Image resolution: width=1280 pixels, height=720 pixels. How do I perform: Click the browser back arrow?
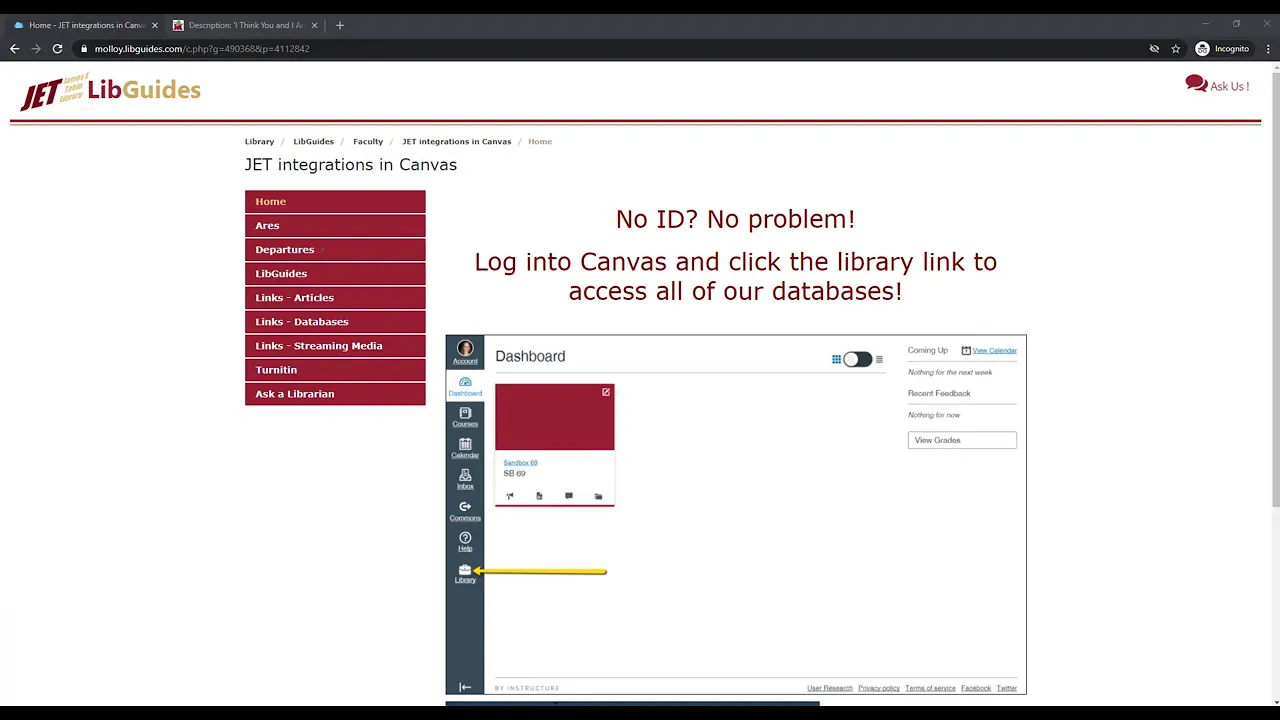click(15, 48)
